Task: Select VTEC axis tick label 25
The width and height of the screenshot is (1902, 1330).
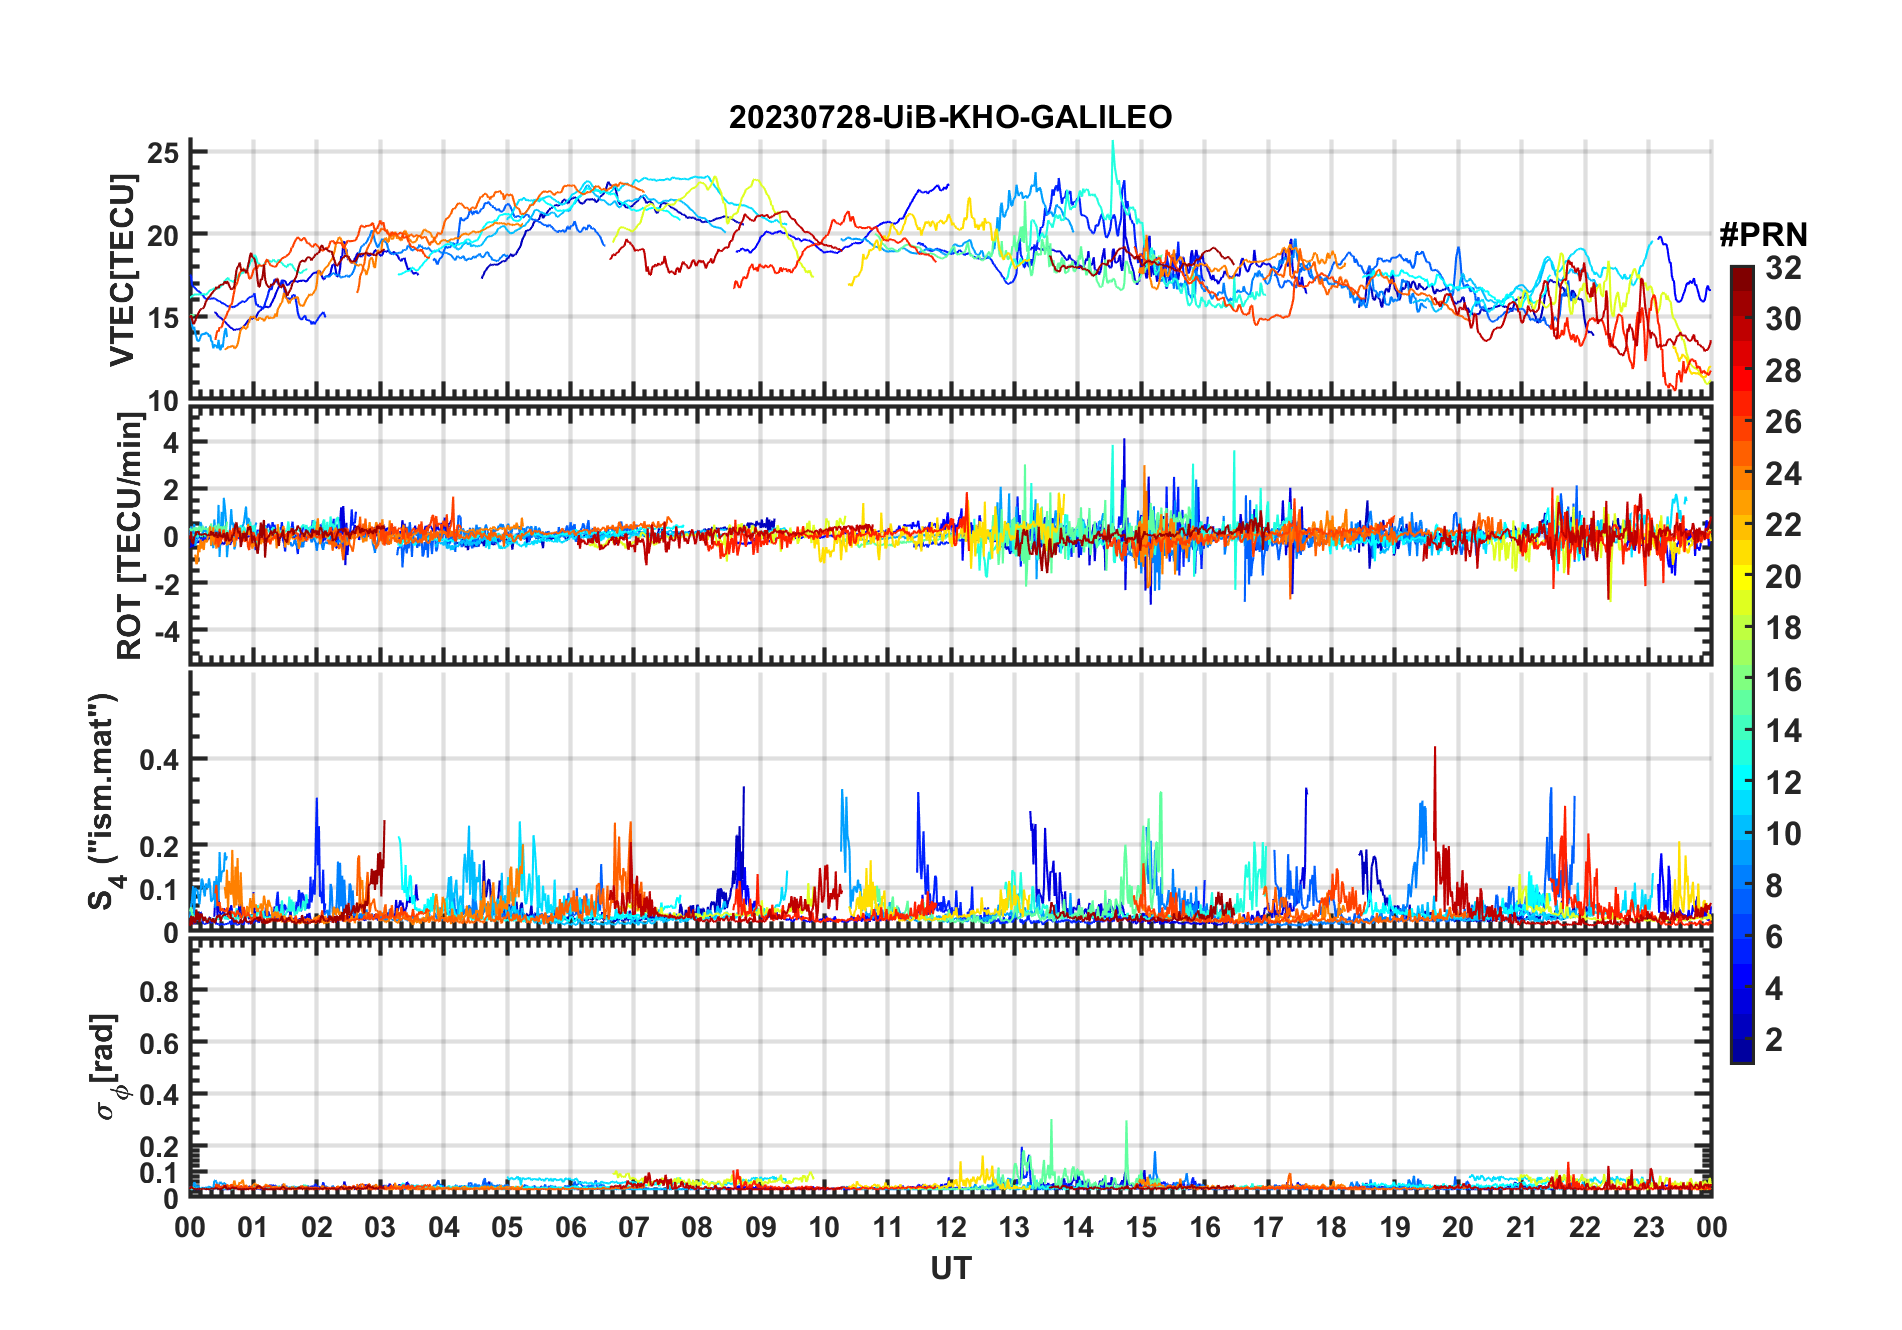Action: pyautogui.click(x=163, y=153)
